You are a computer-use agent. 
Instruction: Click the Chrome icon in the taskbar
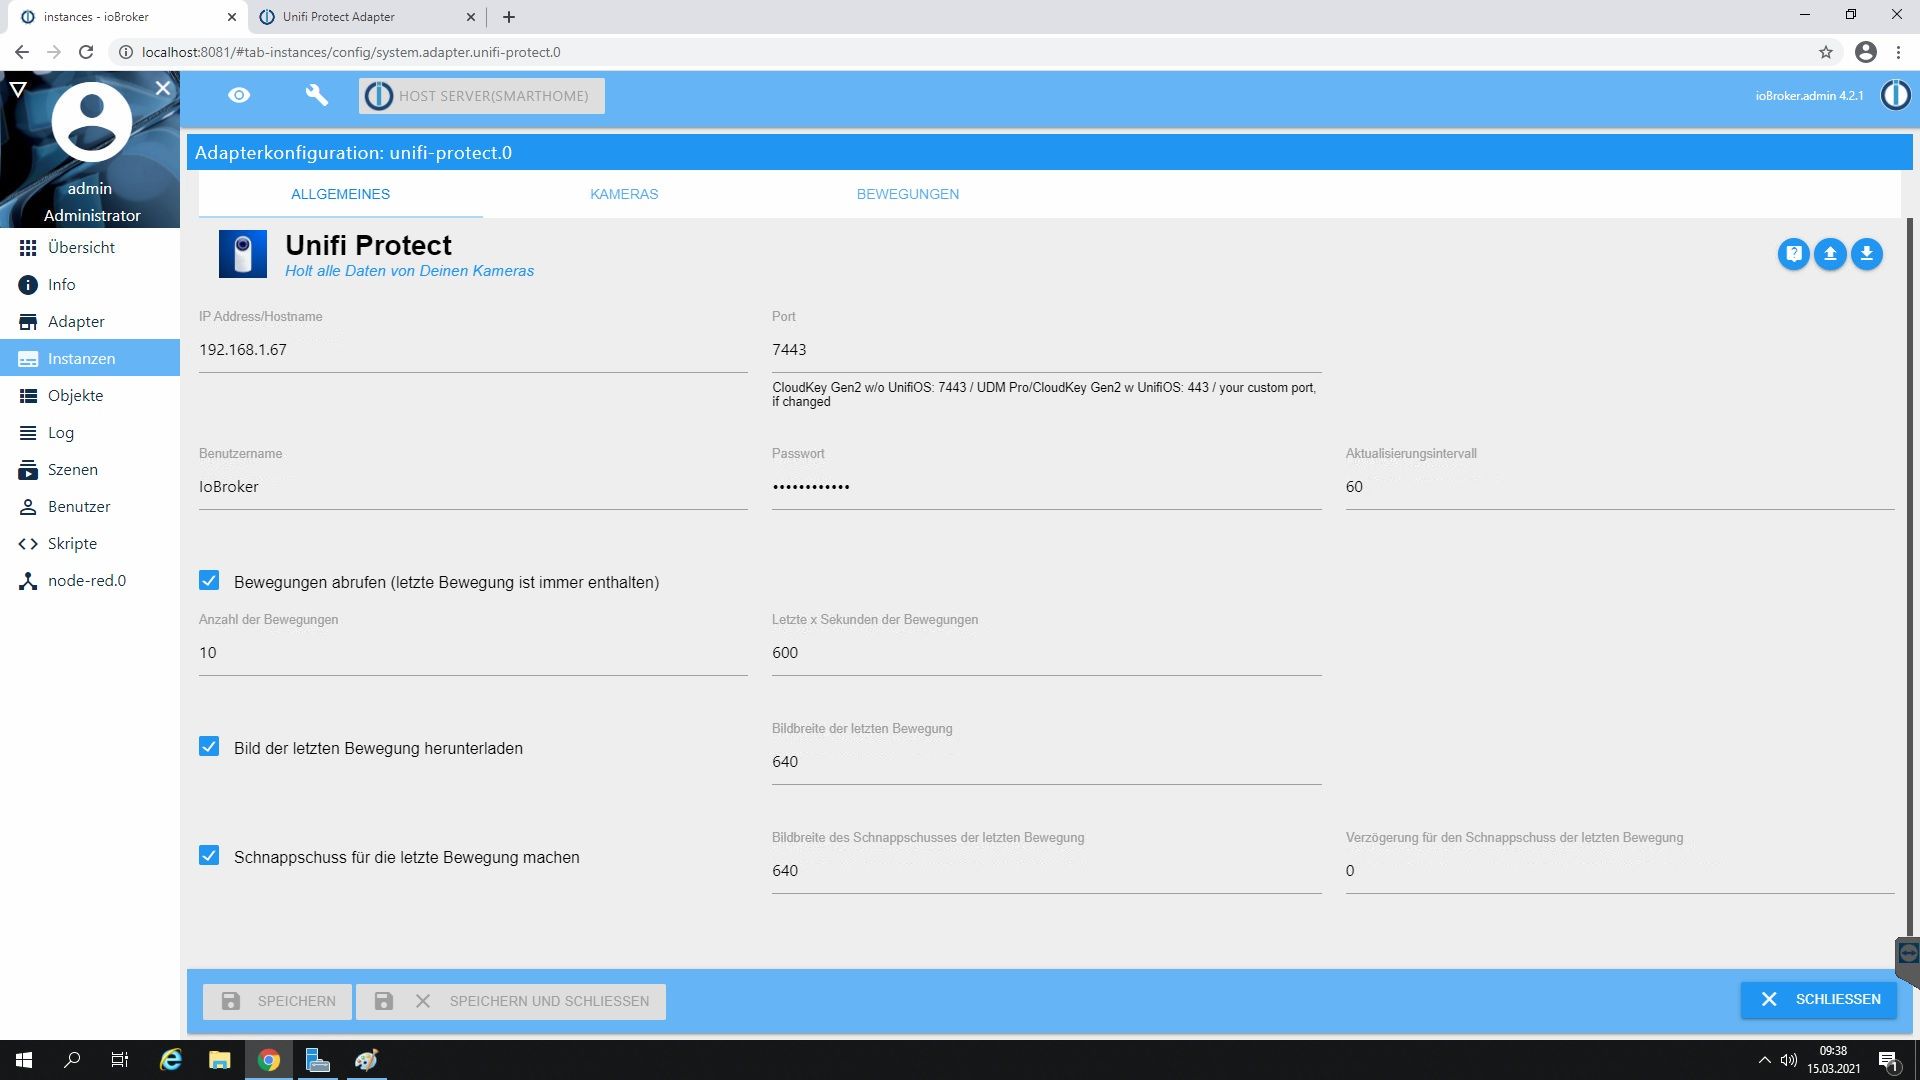point(268,1060)
